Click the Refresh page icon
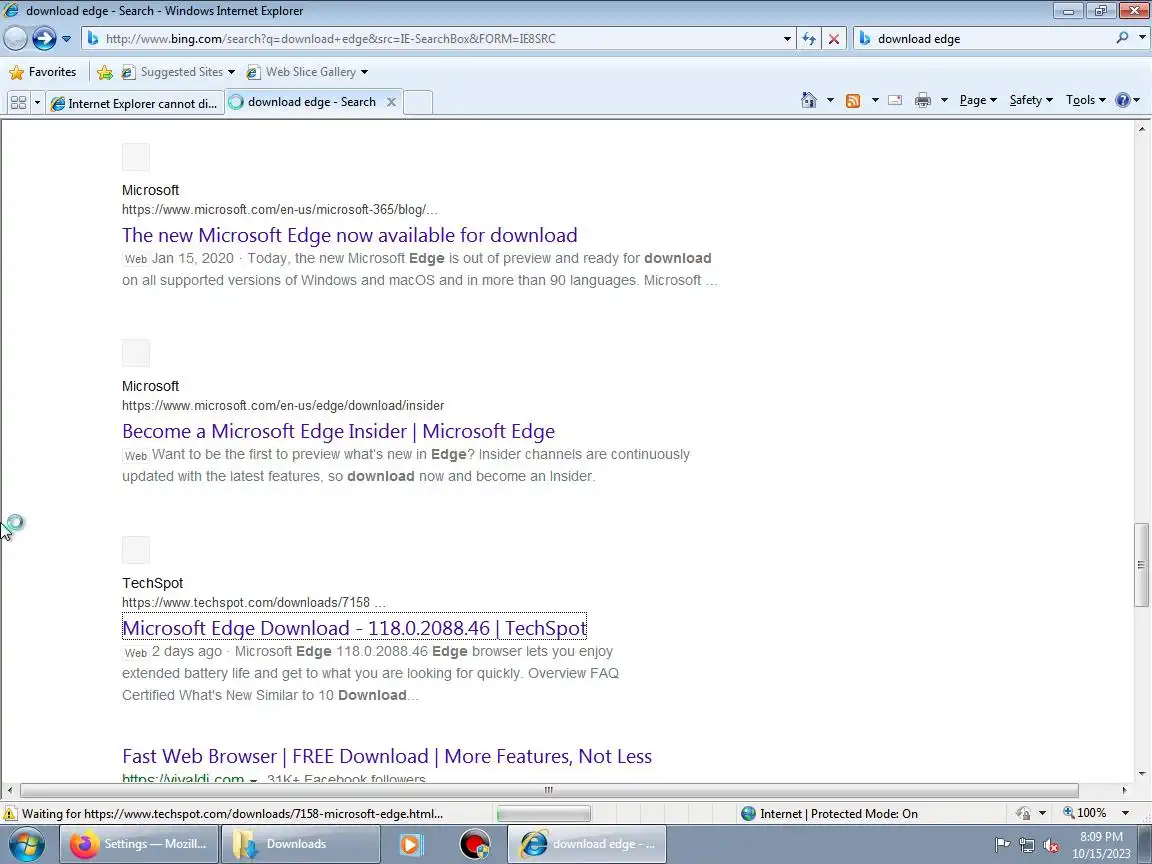Screen dimensions: 1152x864 pos(809,38)
